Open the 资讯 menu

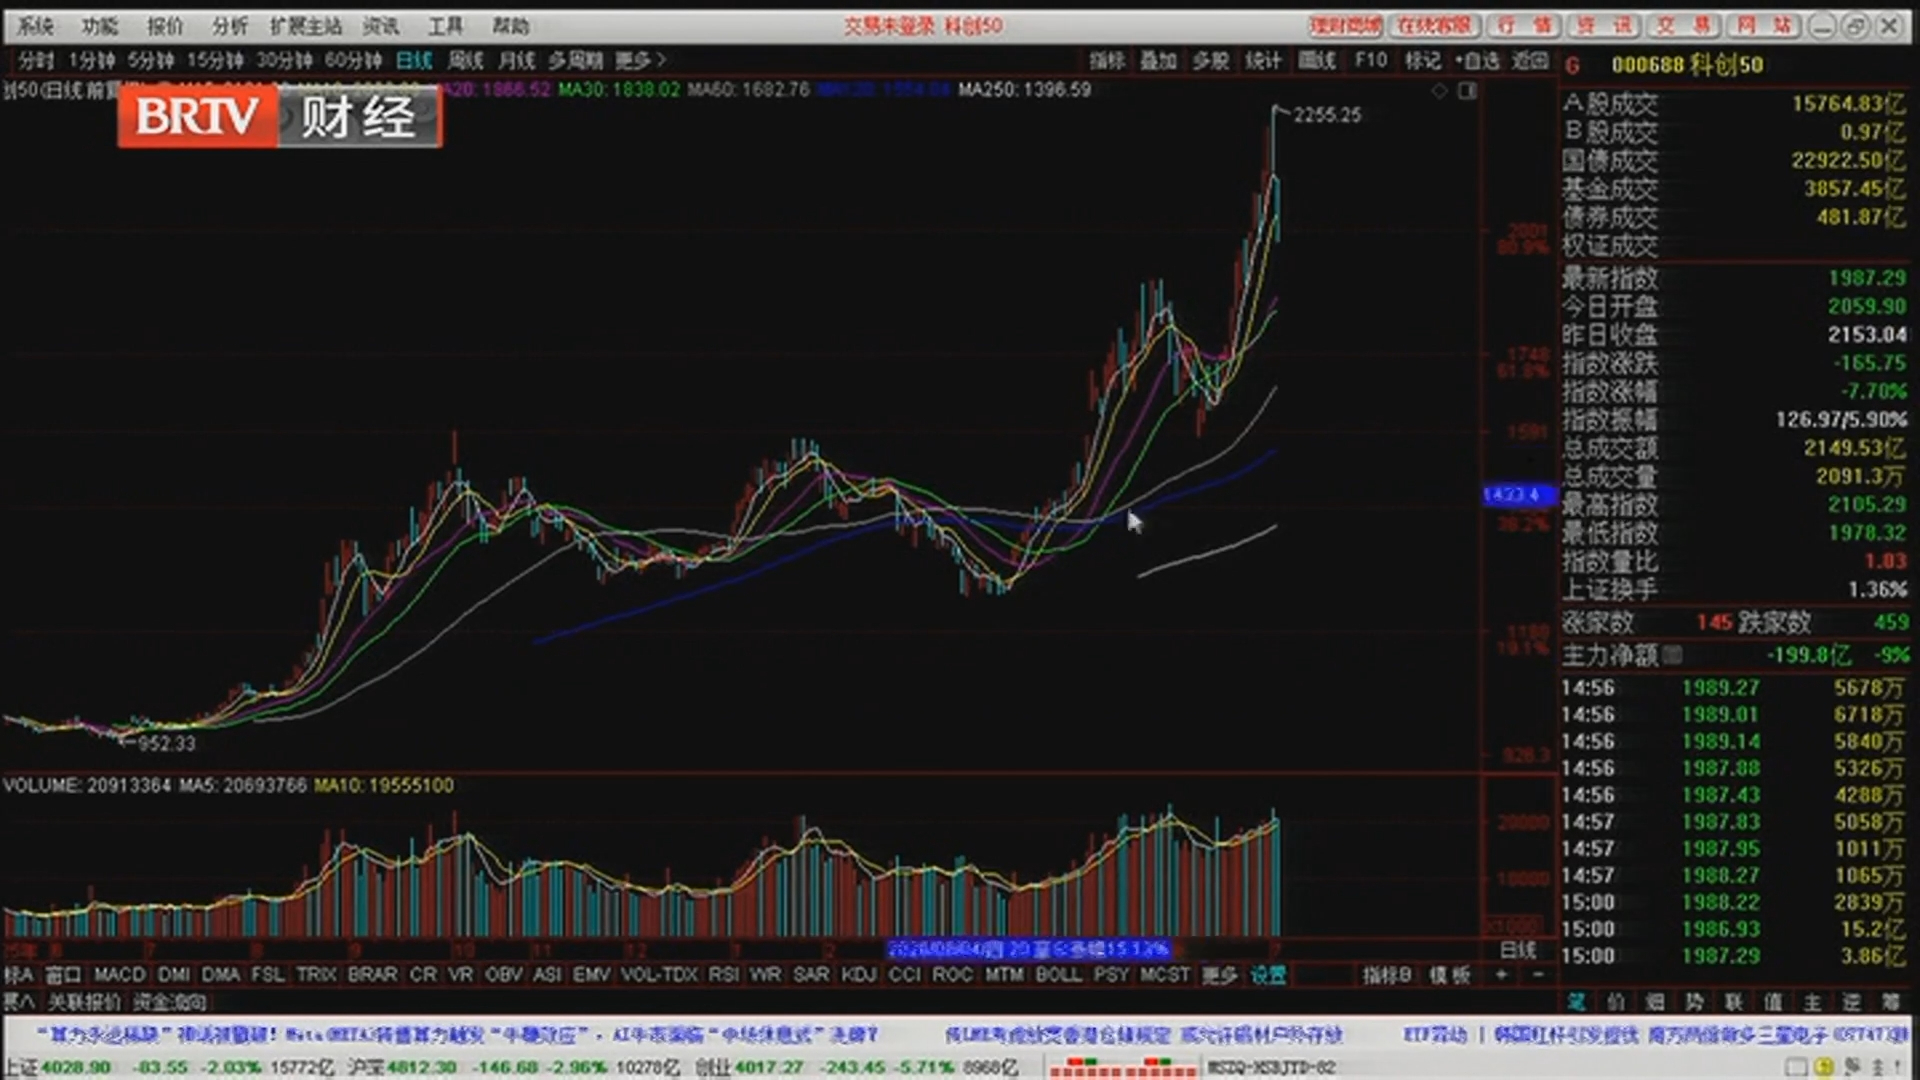381,26
